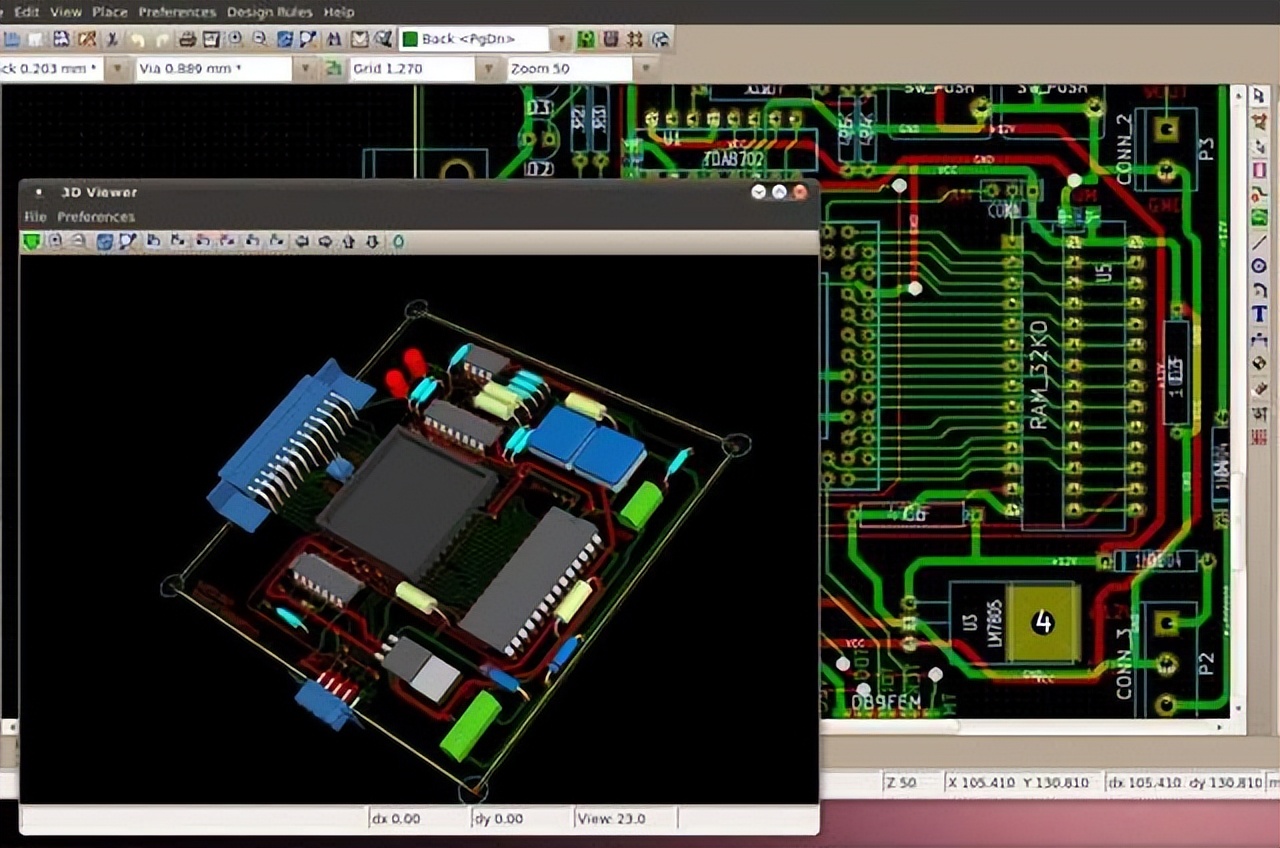Click the zoom in magnifier icon

click(x=236, y=39)
